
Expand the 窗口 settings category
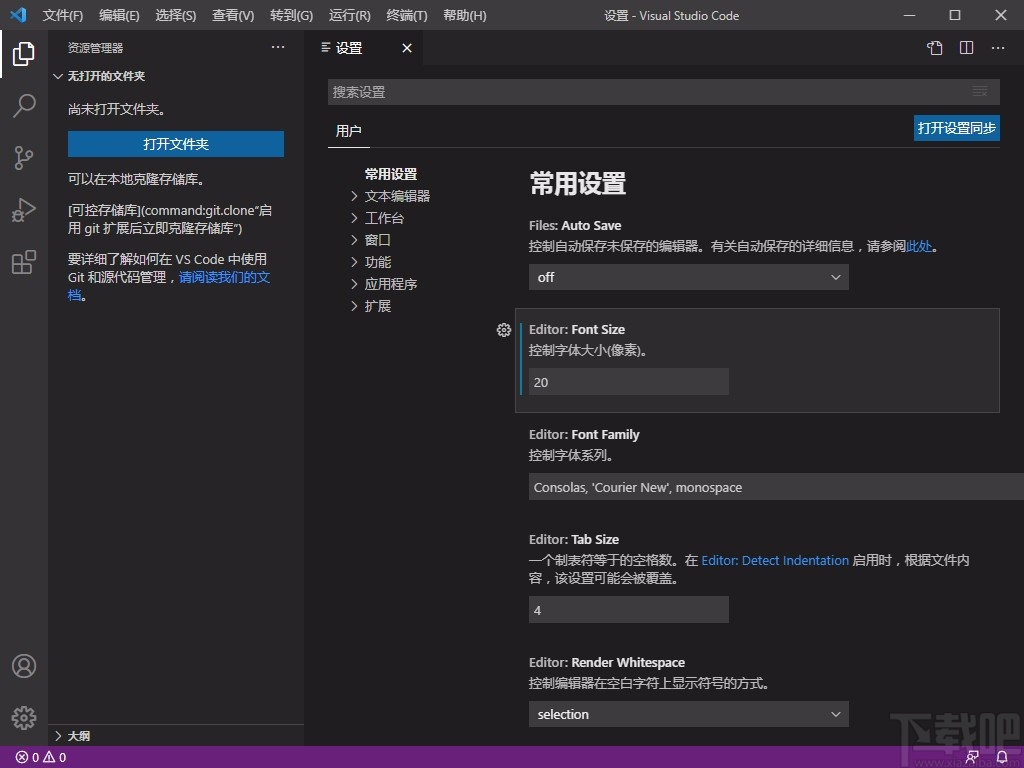point(371,240)
